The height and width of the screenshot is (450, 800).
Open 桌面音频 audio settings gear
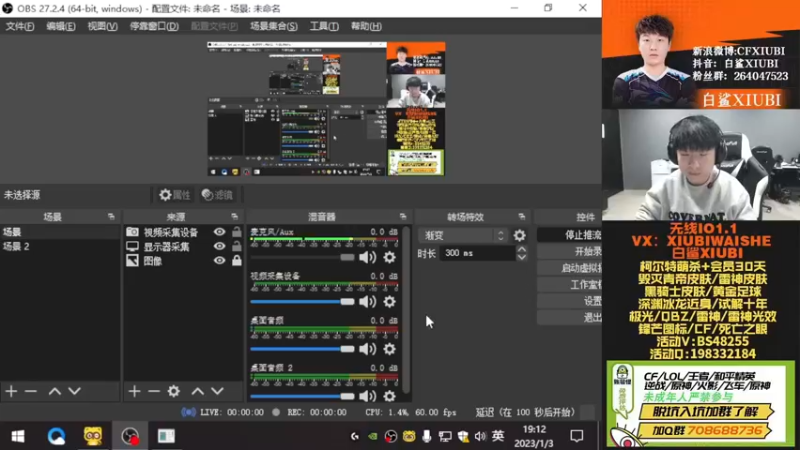click(x=389, y=349)
